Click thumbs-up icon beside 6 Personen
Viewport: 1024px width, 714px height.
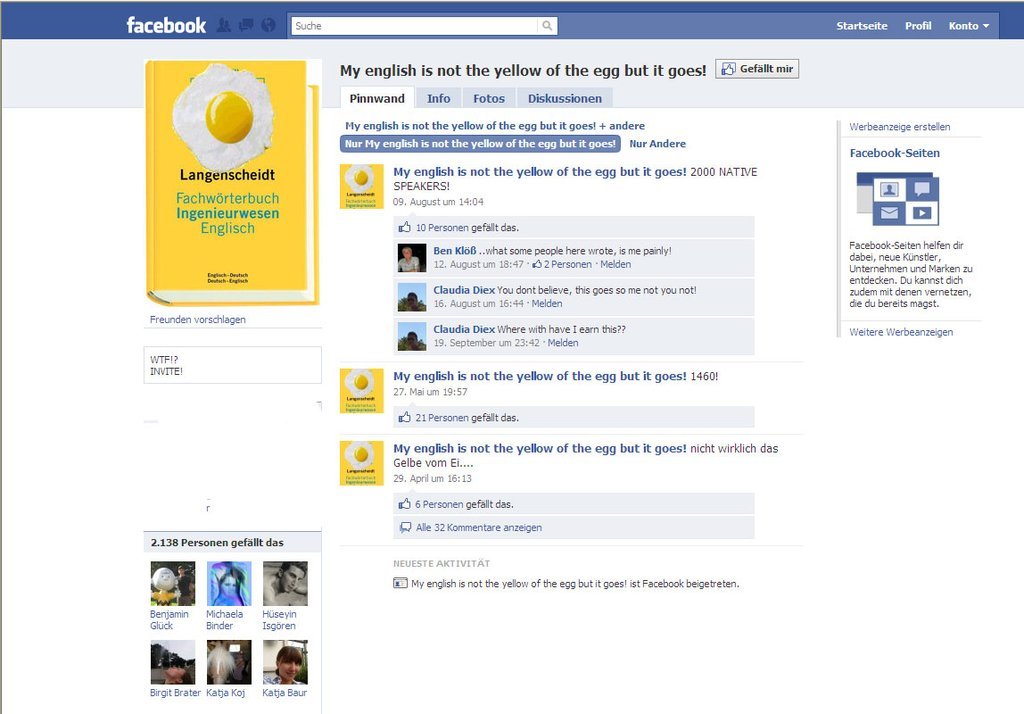[x=405, y=504]
